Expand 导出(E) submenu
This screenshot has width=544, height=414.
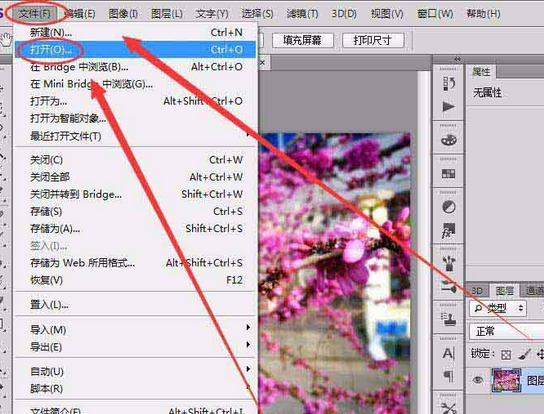tap(135, 347)
